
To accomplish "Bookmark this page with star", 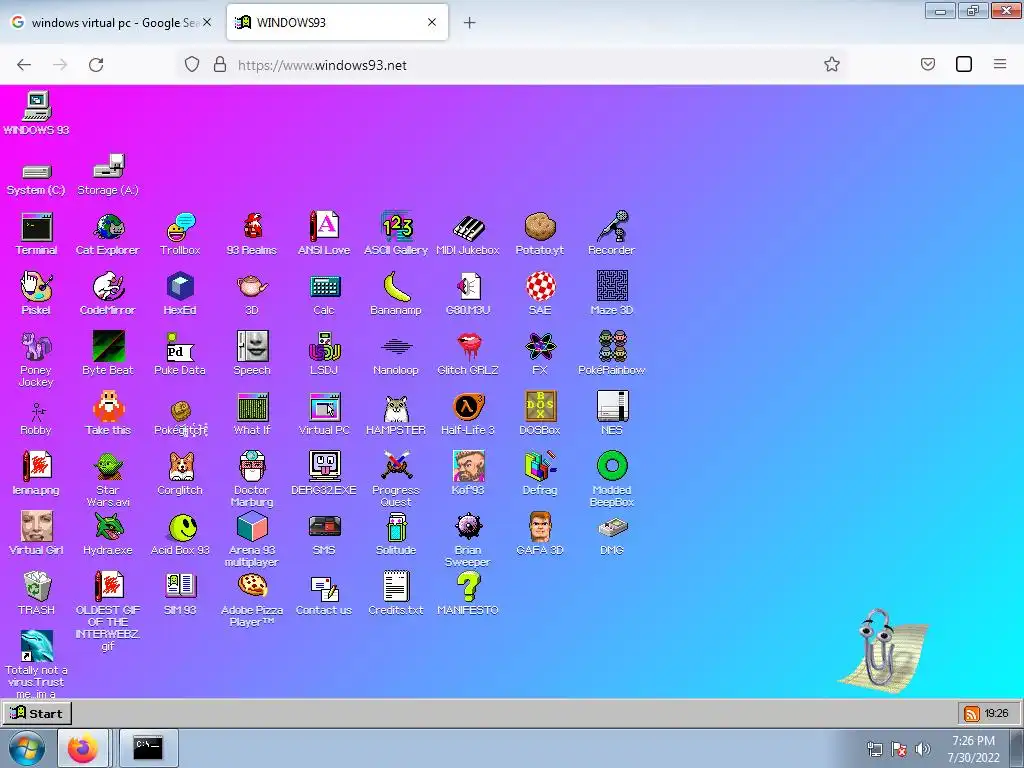I will tap(831, 64).
